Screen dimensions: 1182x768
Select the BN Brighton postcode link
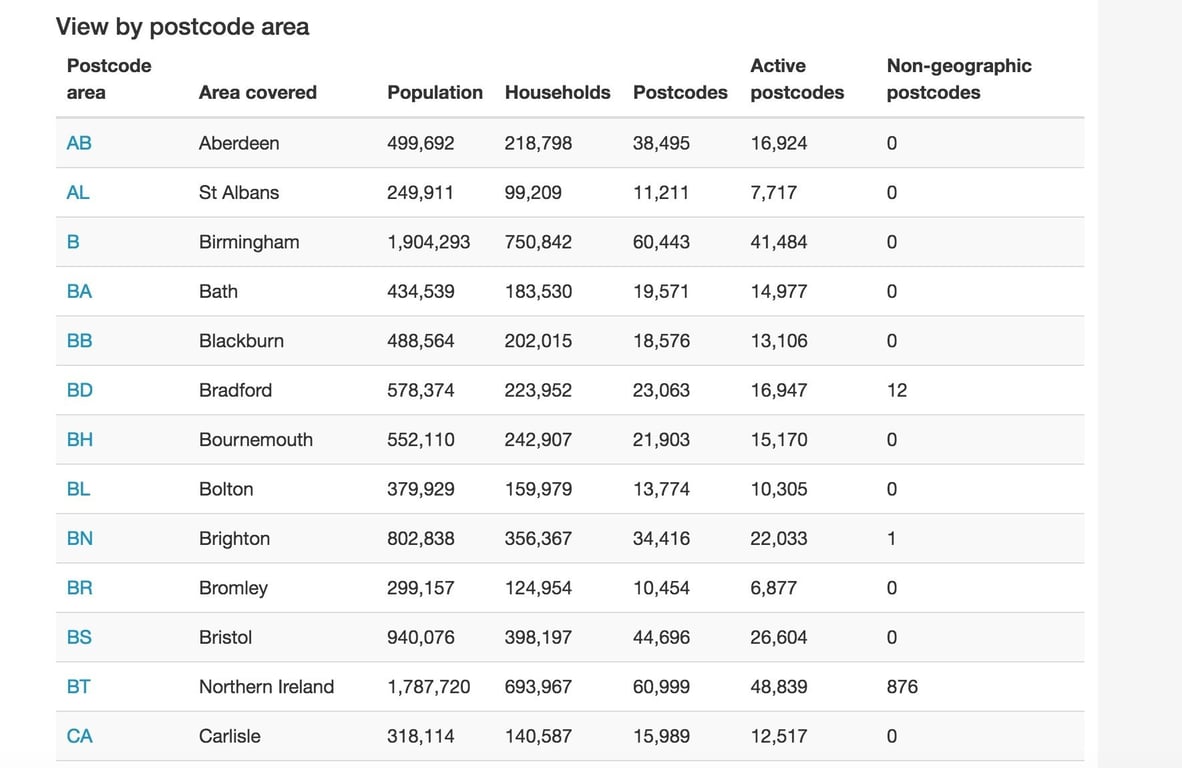tap(79, 538)
